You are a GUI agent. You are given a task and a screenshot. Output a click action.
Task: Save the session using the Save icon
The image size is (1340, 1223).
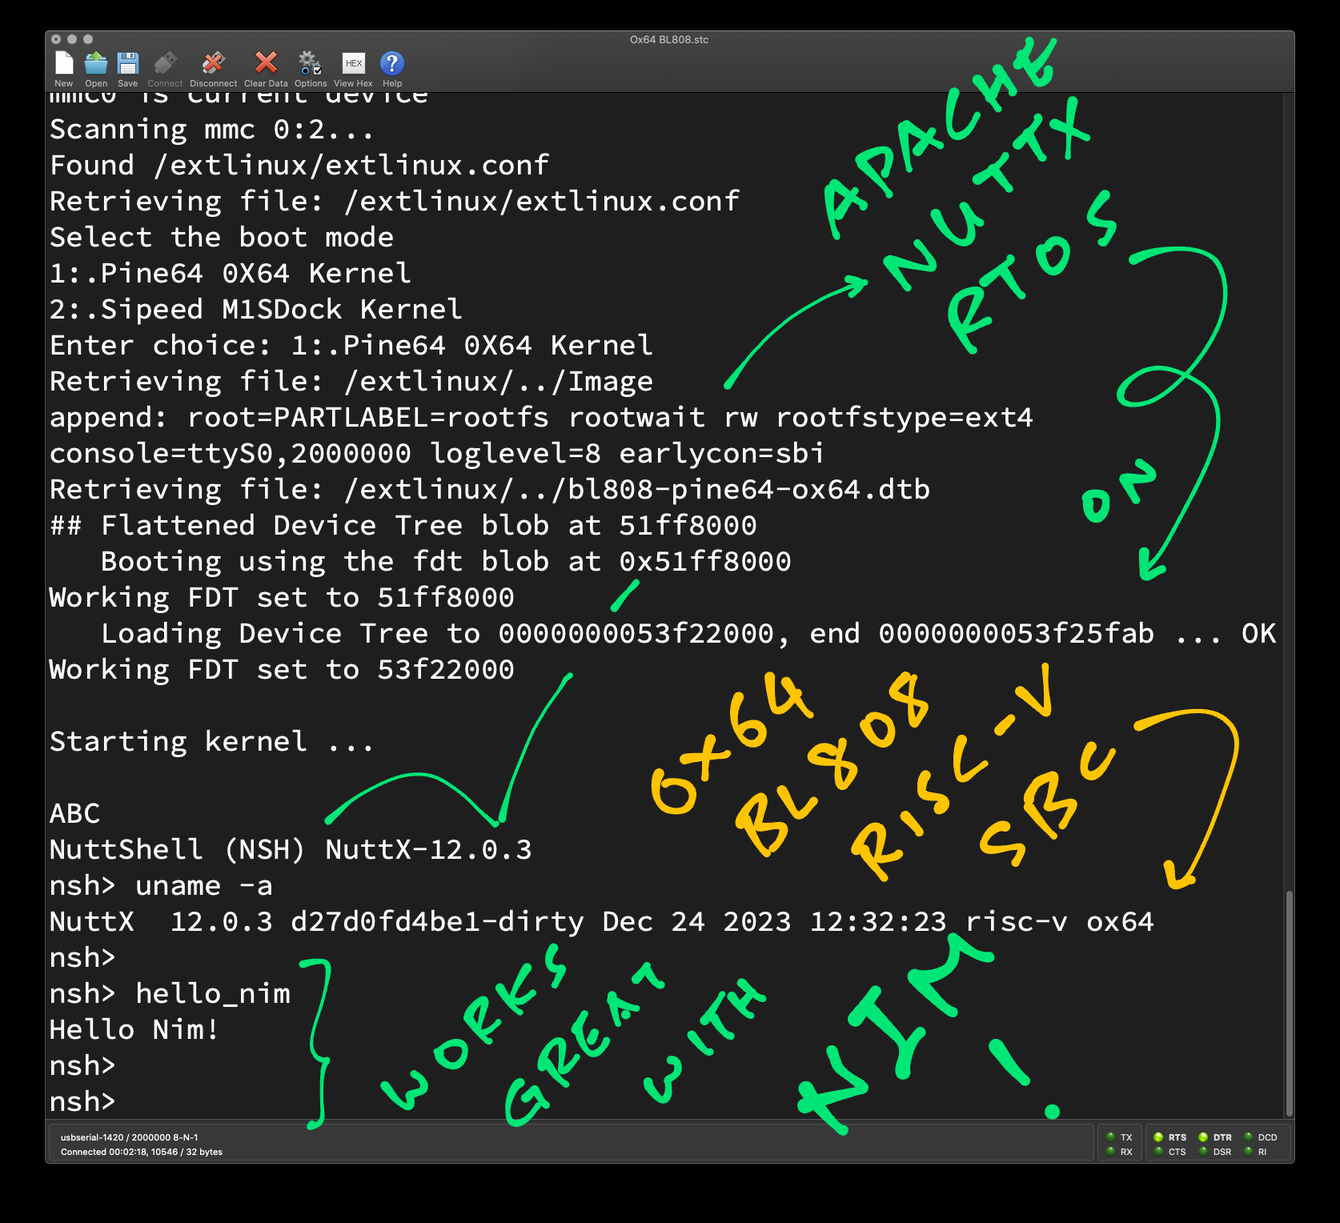pos(128,64)
